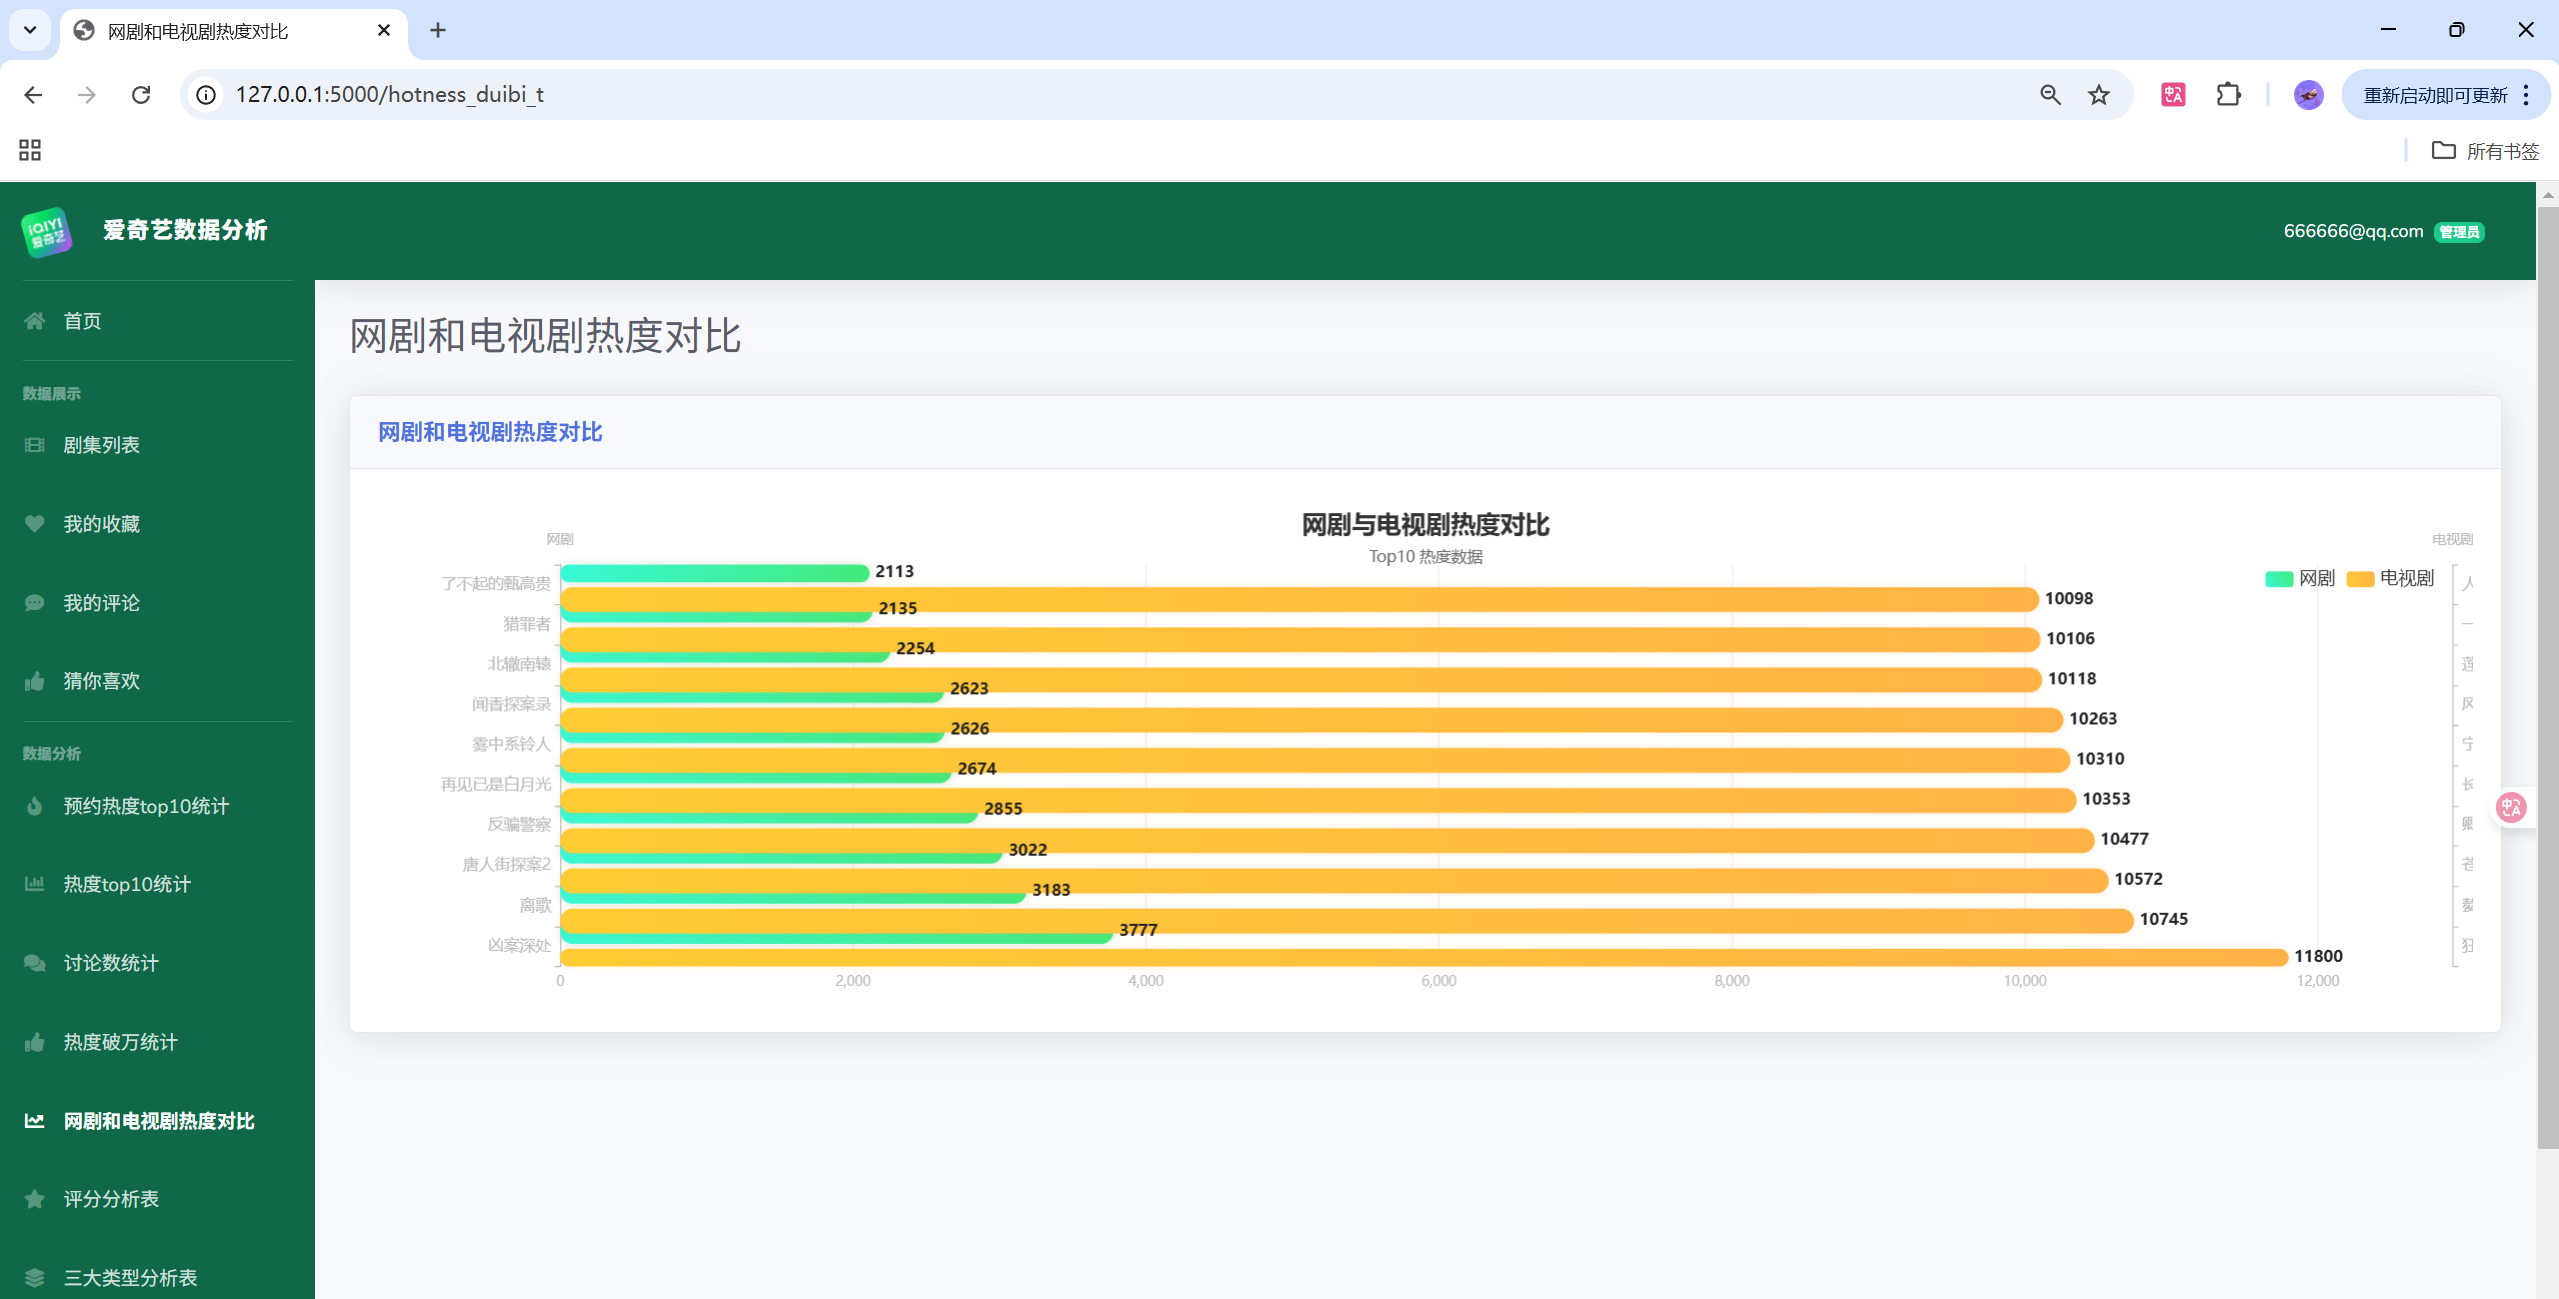This screenshot has width=2559, height=1299.
Task: Click the translate icon in browser toolbar
Action: tap(2173, 95)
